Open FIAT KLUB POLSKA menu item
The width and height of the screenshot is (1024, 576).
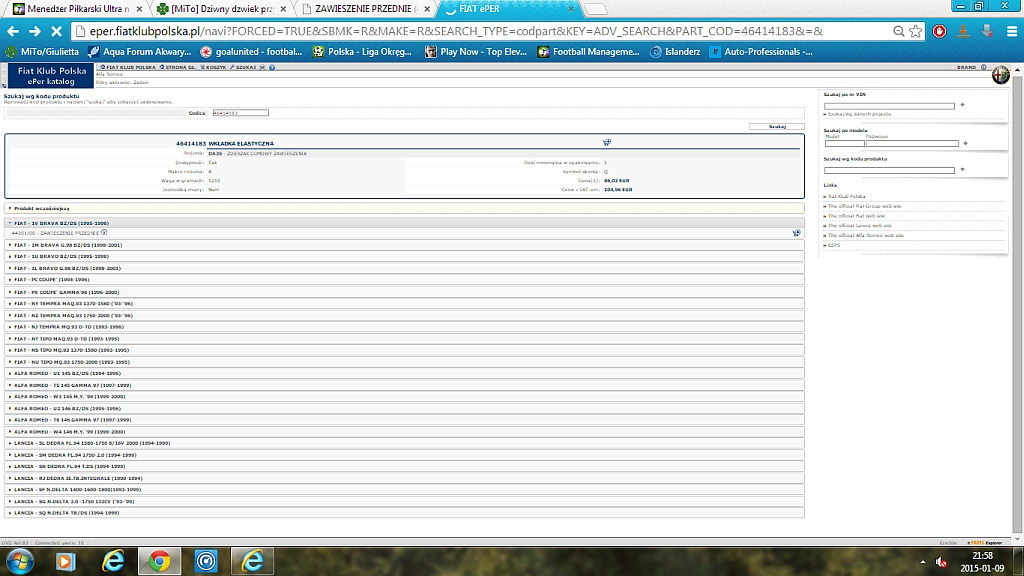pyautogui.click(x=128, y=67)
